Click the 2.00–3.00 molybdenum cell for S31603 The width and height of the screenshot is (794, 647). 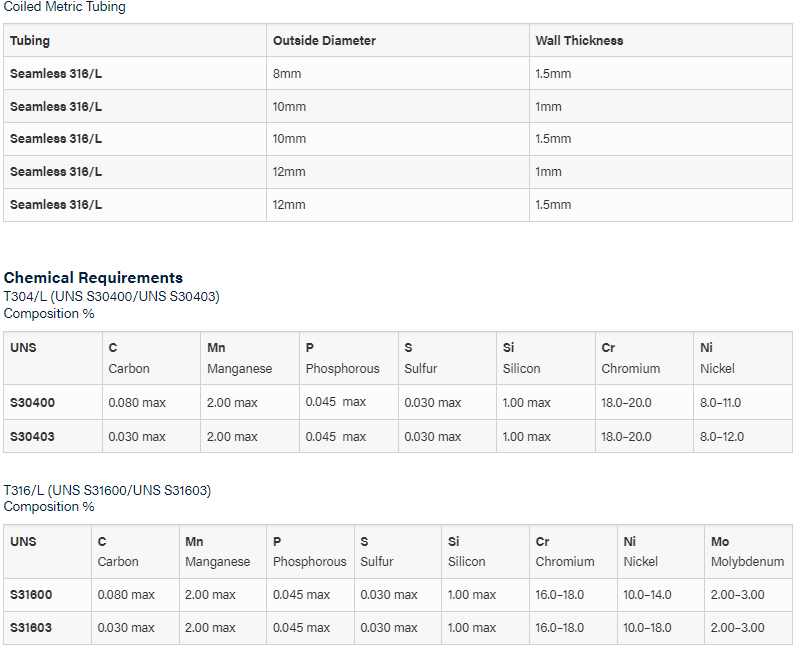coord(748,628)
